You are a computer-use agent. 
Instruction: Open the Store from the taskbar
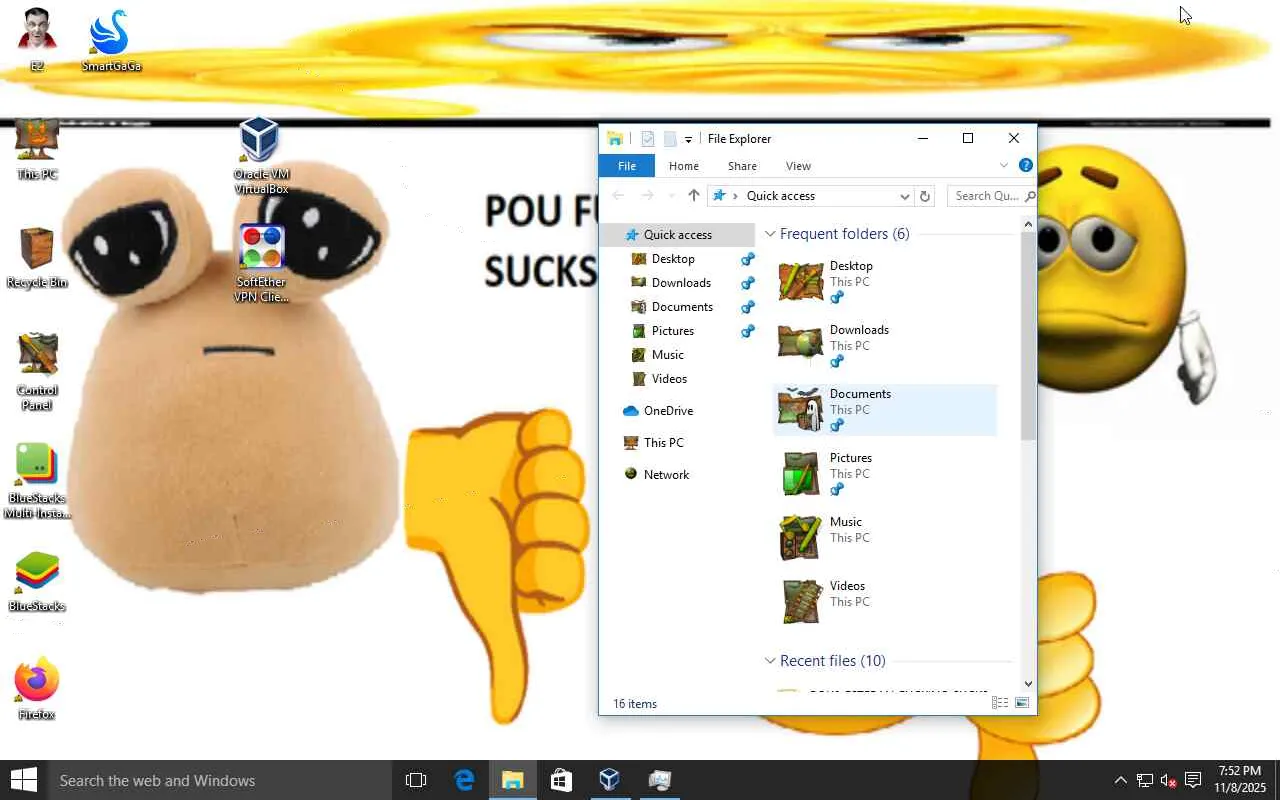point(560,780)
